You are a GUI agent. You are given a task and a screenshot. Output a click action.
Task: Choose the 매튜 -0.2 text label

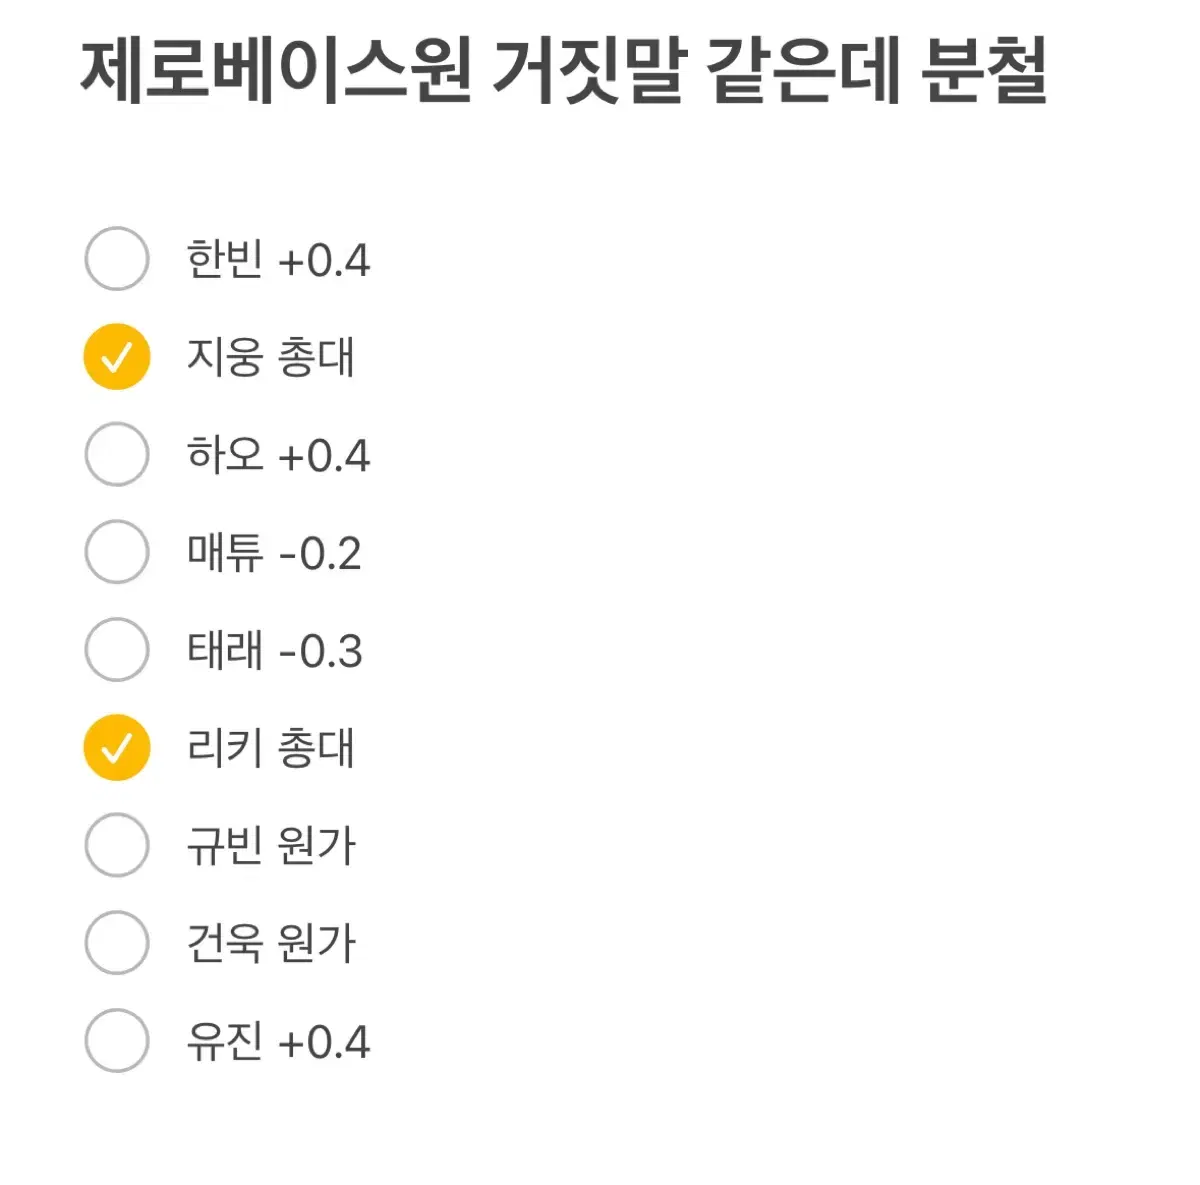[x=274, y=553]
